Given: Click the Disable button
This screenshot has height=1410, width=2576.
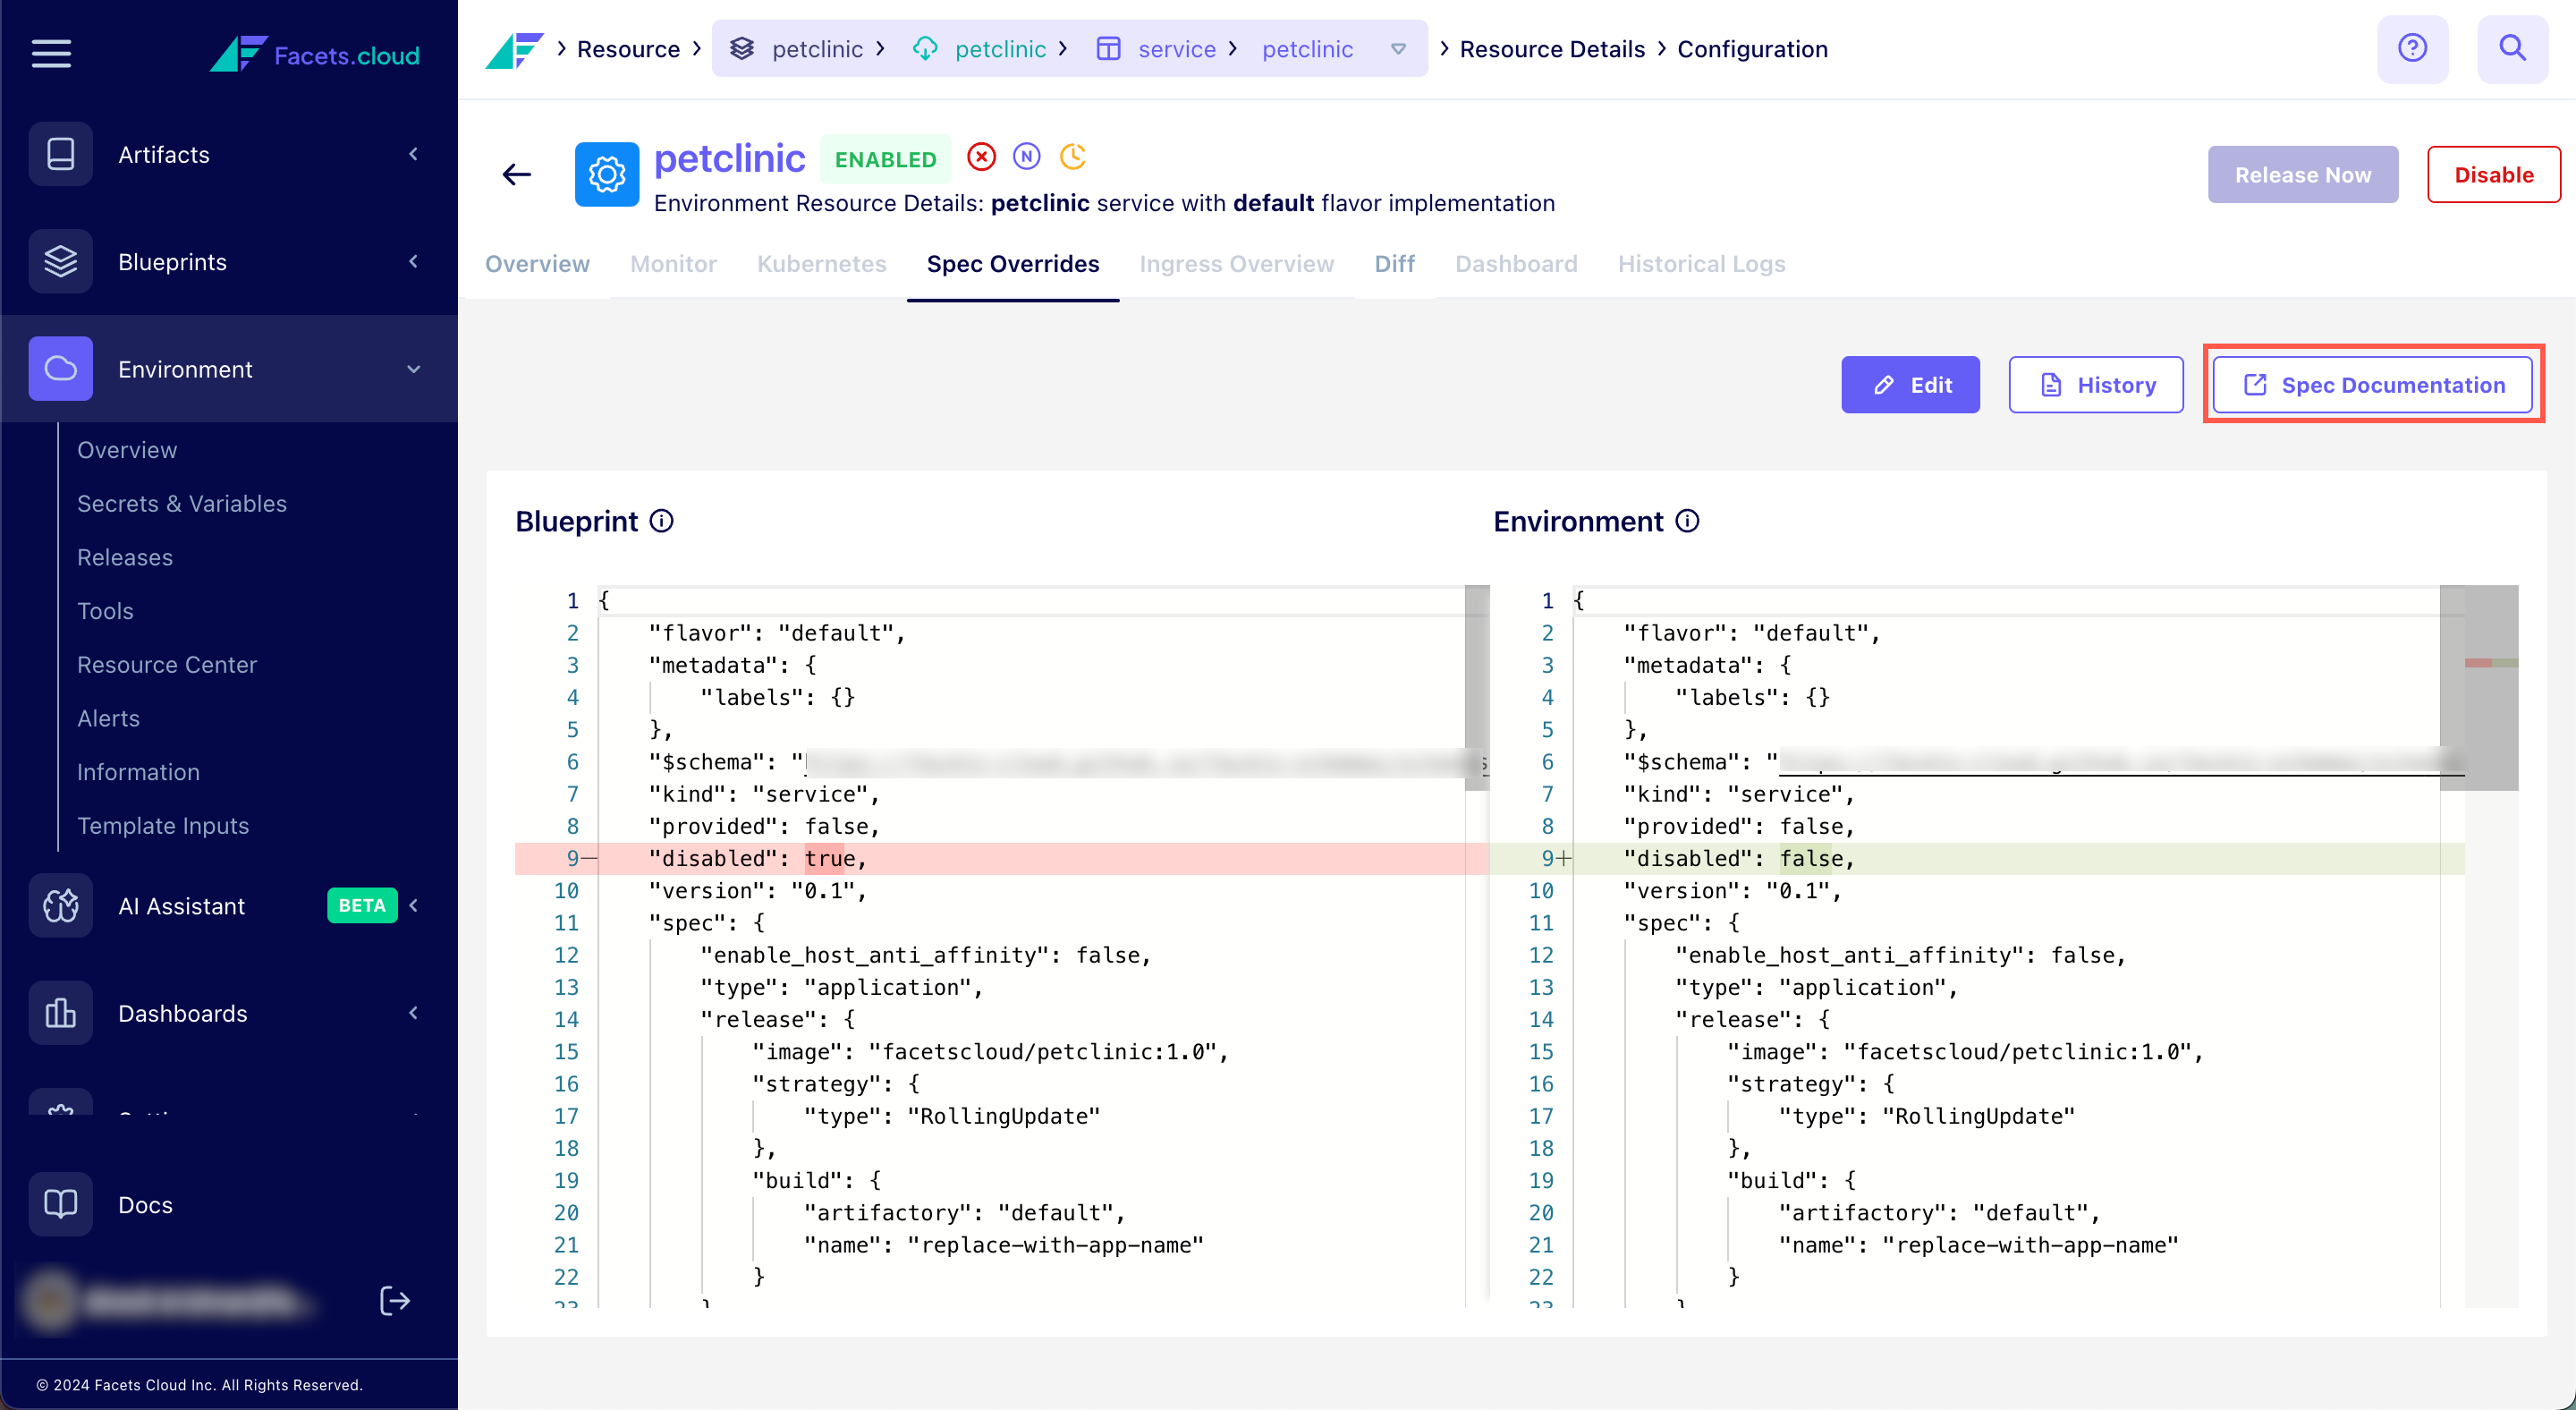Looking at the screenshot, I should coord(2494,175).
